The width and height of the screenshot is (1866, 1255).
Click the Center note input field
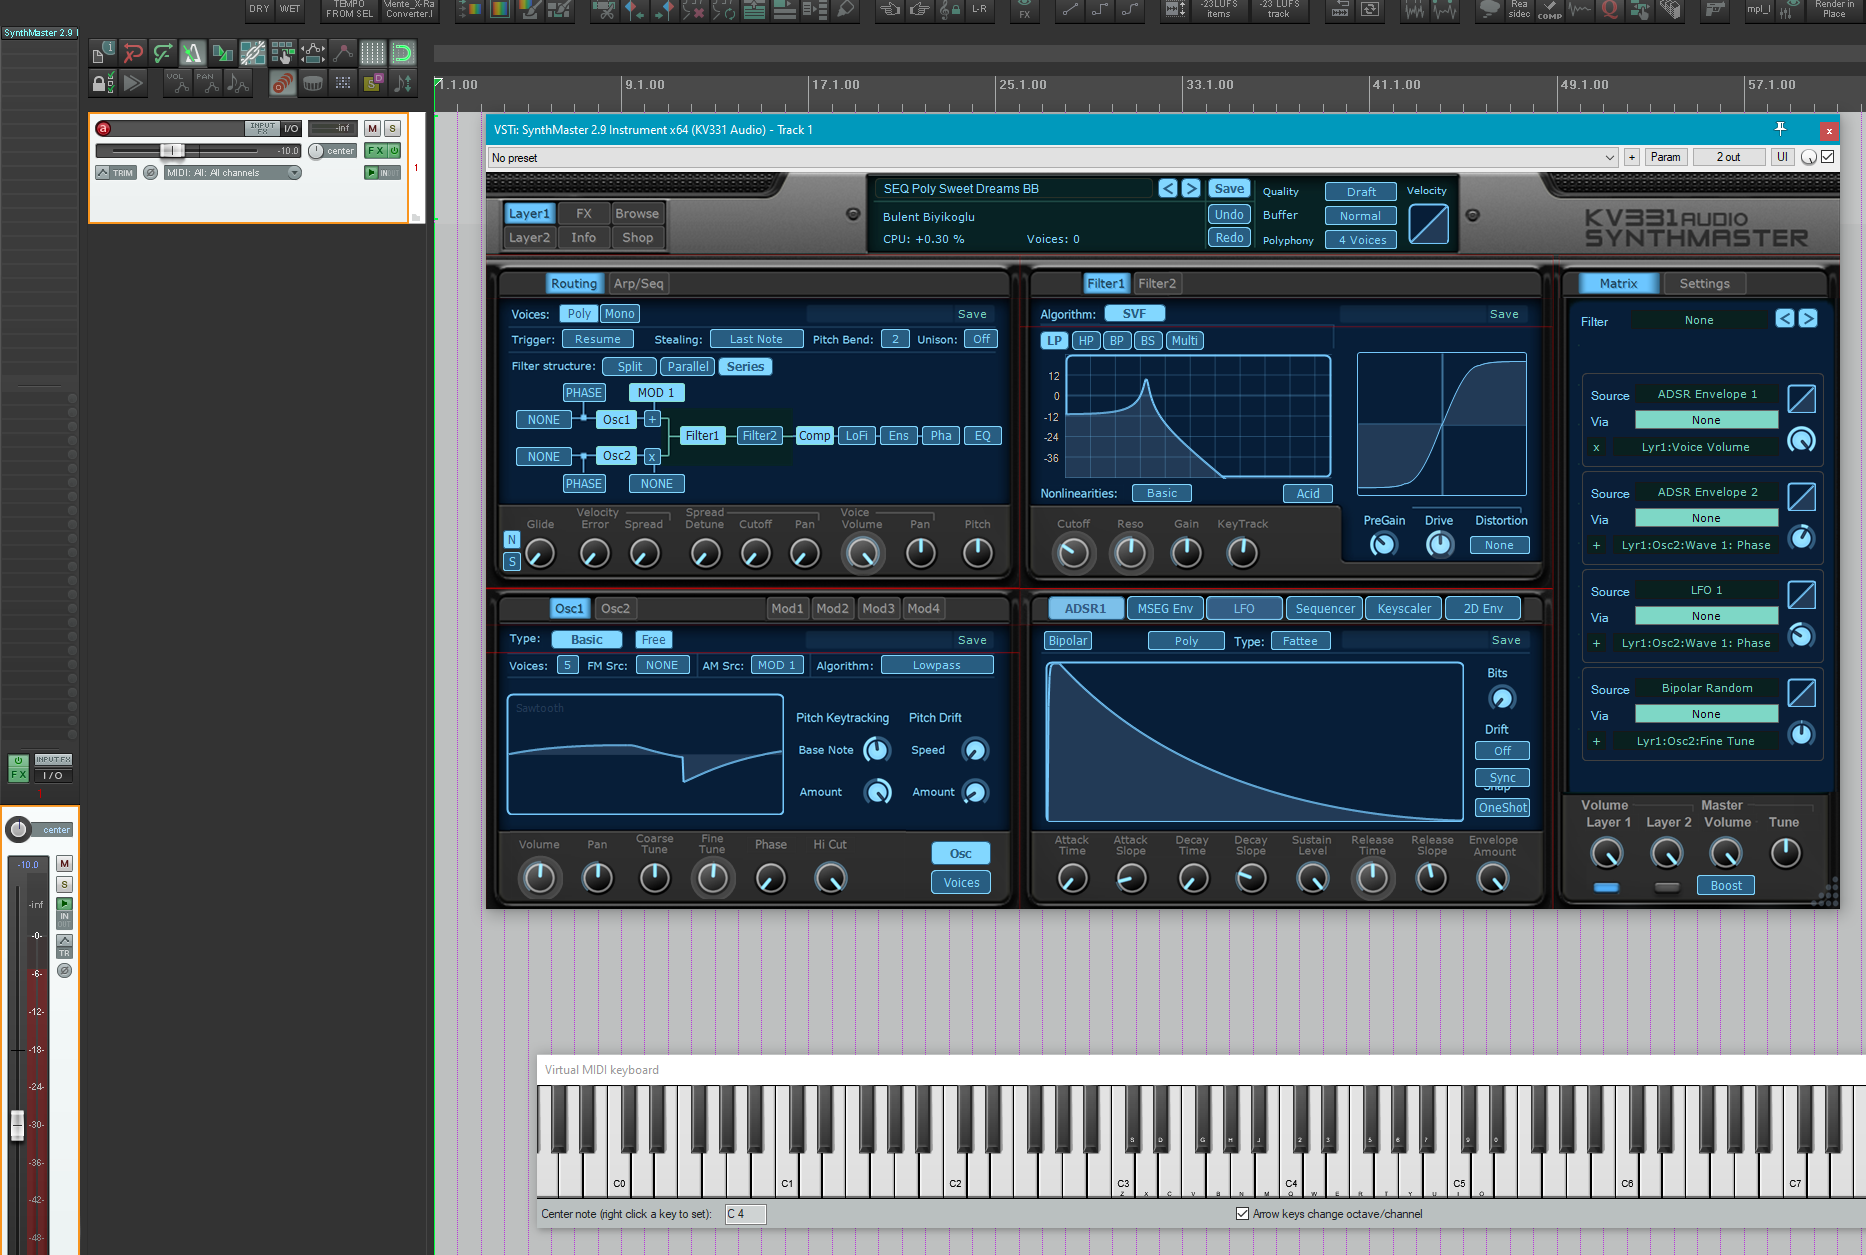click(x=745, y=1214)
